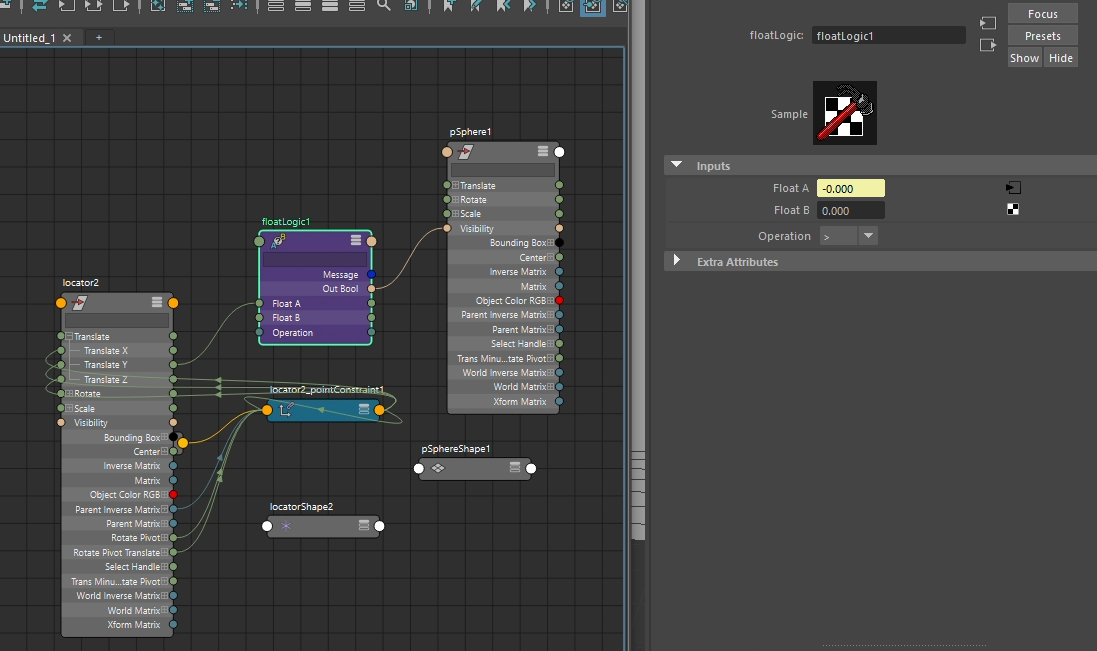Click Out Bool output port on floatLogic1
The image size is (1097, 651).
pos(371,288)
